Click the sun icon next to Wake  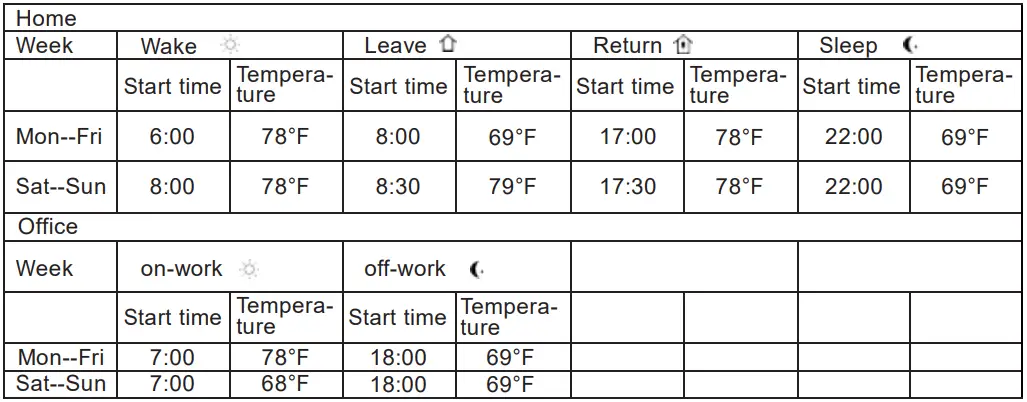point(231,46)
